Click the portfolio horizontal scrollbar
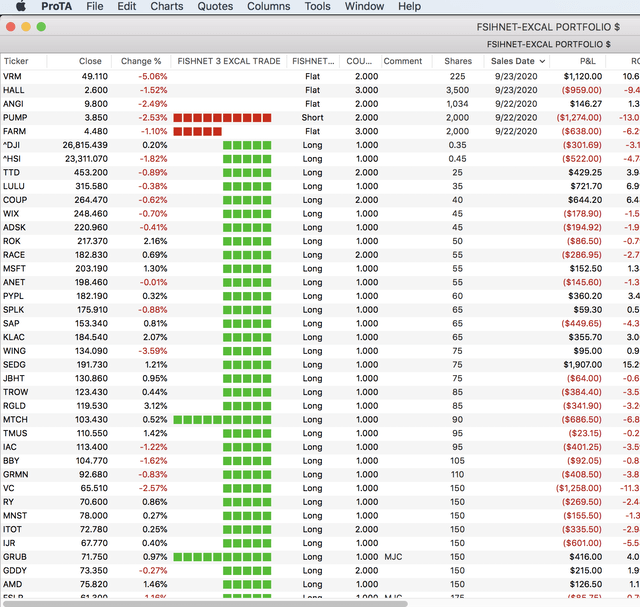Viewport: 640px width, 607px height. [x=205, y=603]
